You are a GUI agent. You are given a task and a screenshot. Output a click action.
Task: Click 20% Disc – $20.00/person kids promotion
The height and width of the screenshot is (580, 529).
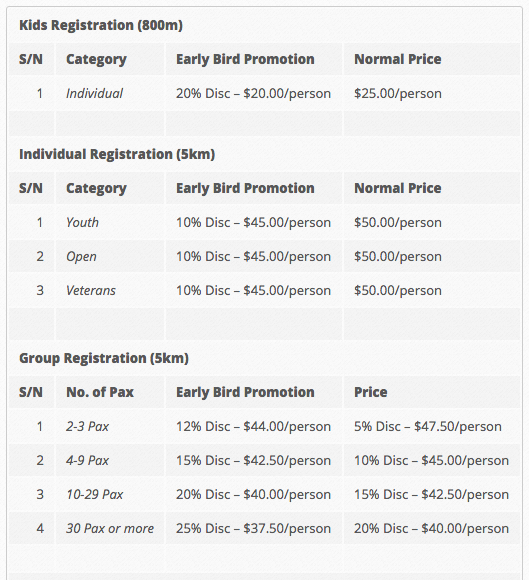click(253, 93)
